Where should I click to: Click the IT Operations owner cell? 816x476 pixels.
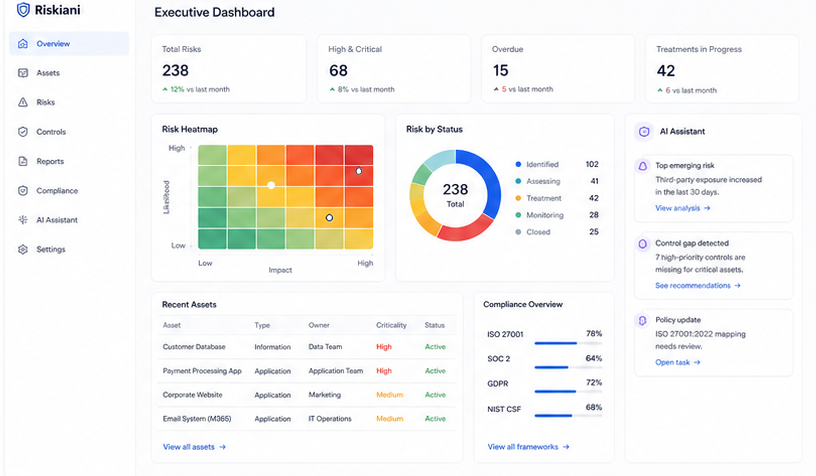point(330,419)
